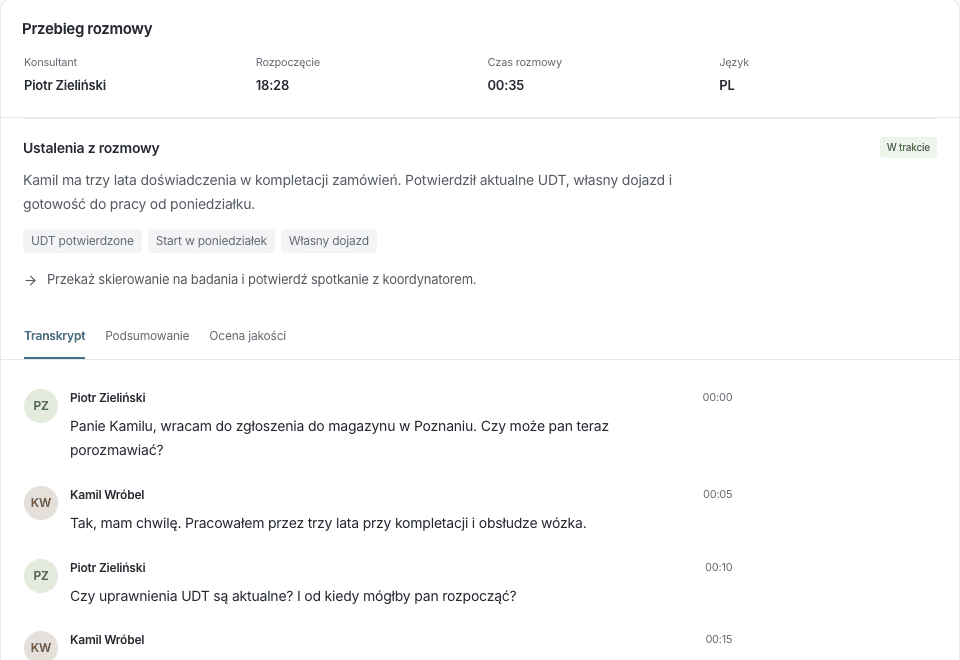Select the "Start w poniedziałek" tag
Screen dimensions: 960x660
(211, 241)
